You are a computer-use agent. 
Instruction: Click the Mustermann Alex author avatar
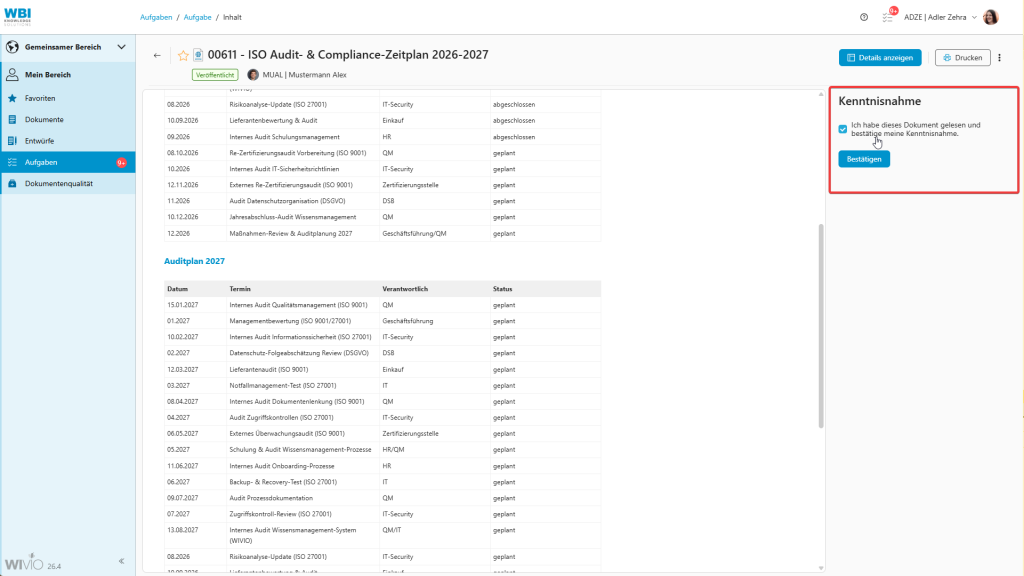point(253,75)
